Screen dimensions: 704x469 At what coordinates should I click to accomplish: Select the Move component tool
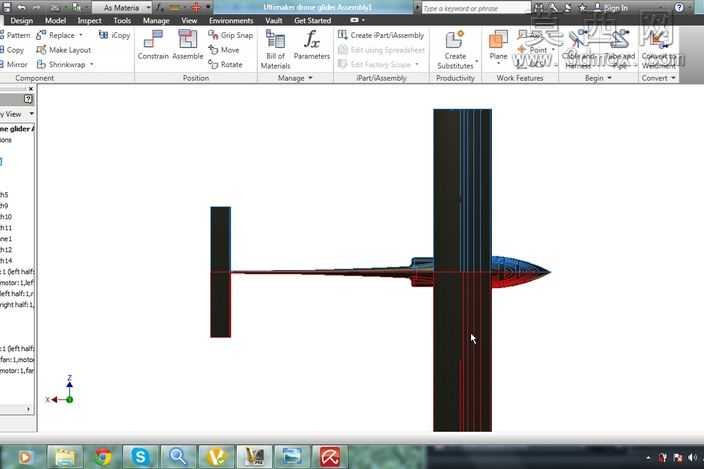224,50
